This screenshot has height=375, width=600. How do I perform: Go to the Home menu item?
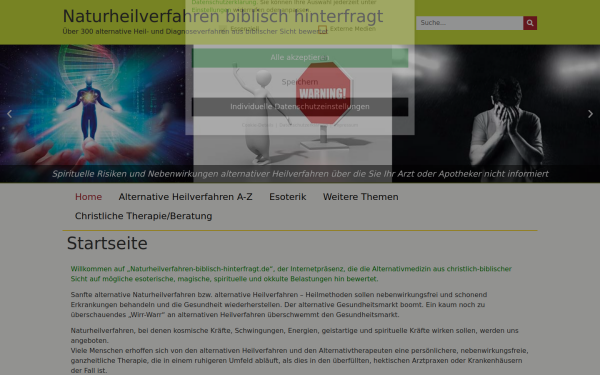88,197
